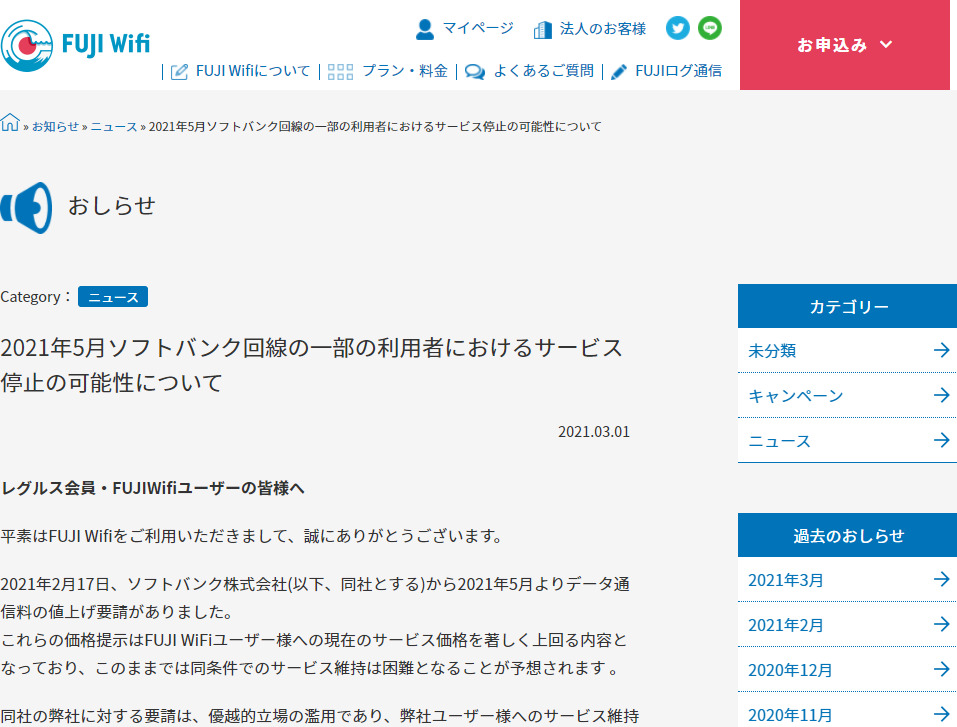Open 未分類 category link
This screenshot has width=957, height=727.
[x=772, y=351]
